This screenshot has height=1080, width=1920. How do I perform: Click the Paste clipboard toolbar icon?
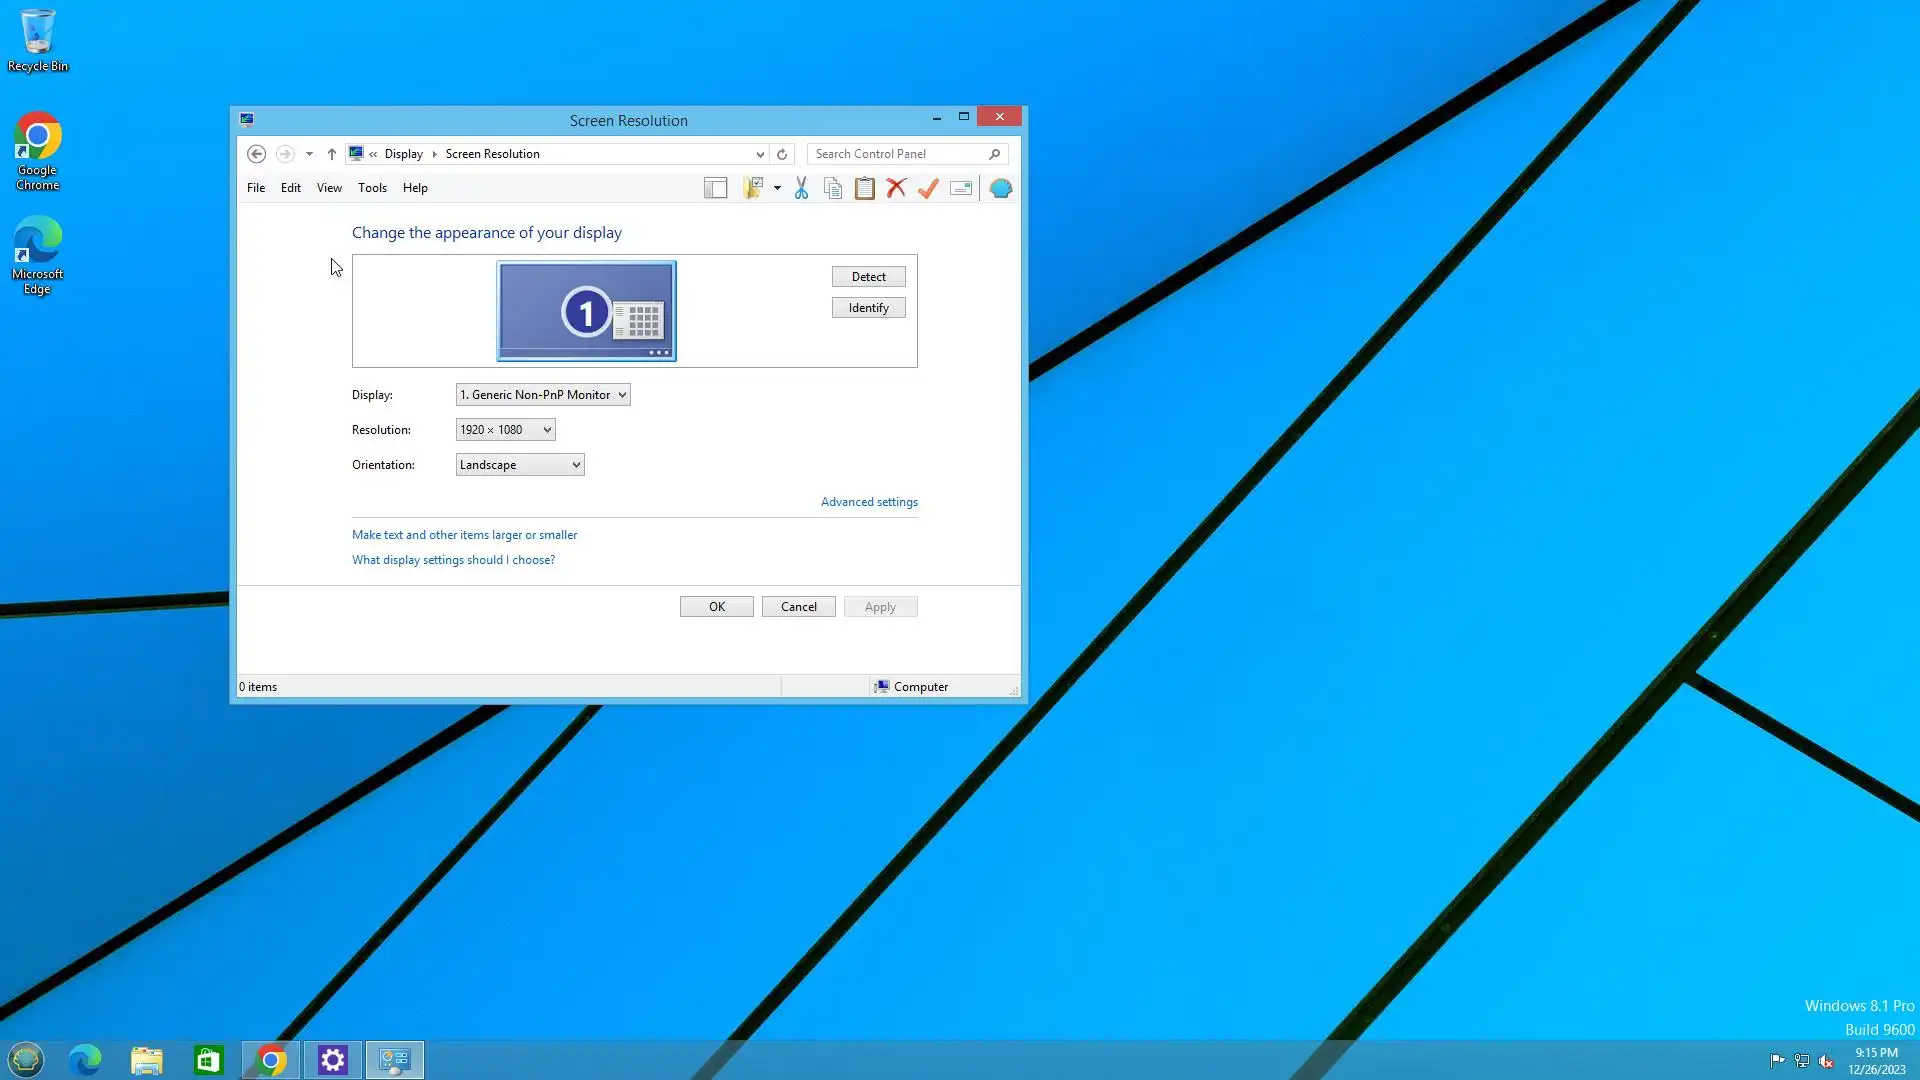tap(865, 188)
